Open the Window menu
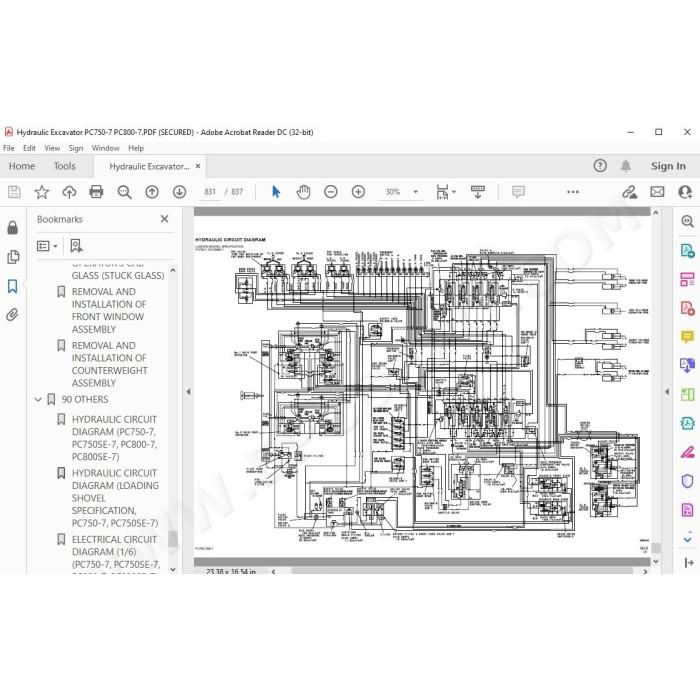Image resolution: width=700 pixels, height=700 pixels. point(106,148)
